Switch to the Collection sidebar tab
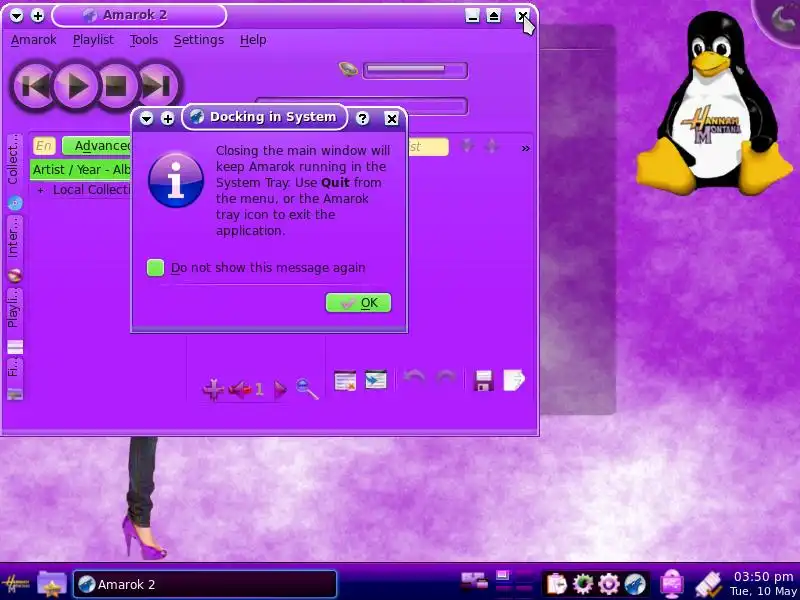This screenshot has width=800, height=600. pyautogui.click(x=14, y=172)
